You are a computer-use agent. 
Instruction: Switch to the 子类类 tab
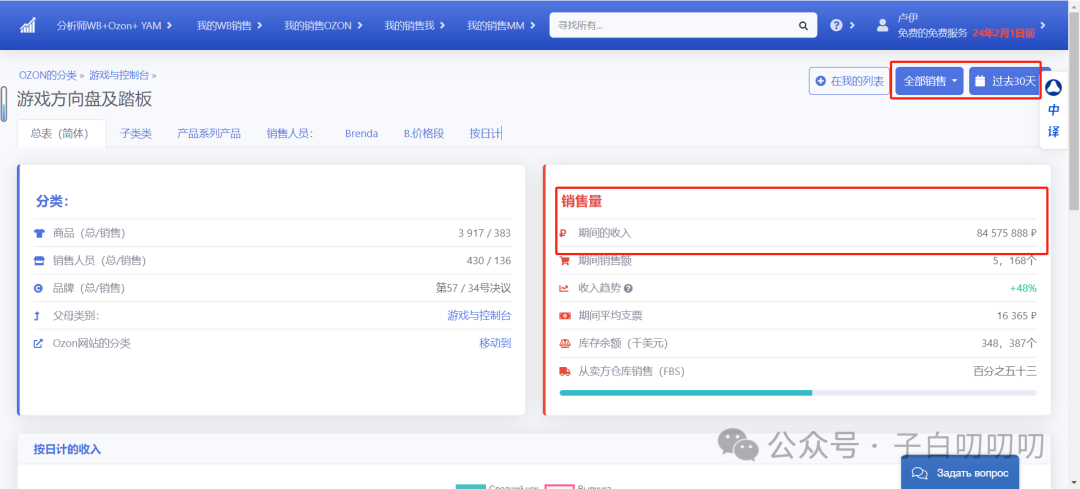click(x=136, y=134)
